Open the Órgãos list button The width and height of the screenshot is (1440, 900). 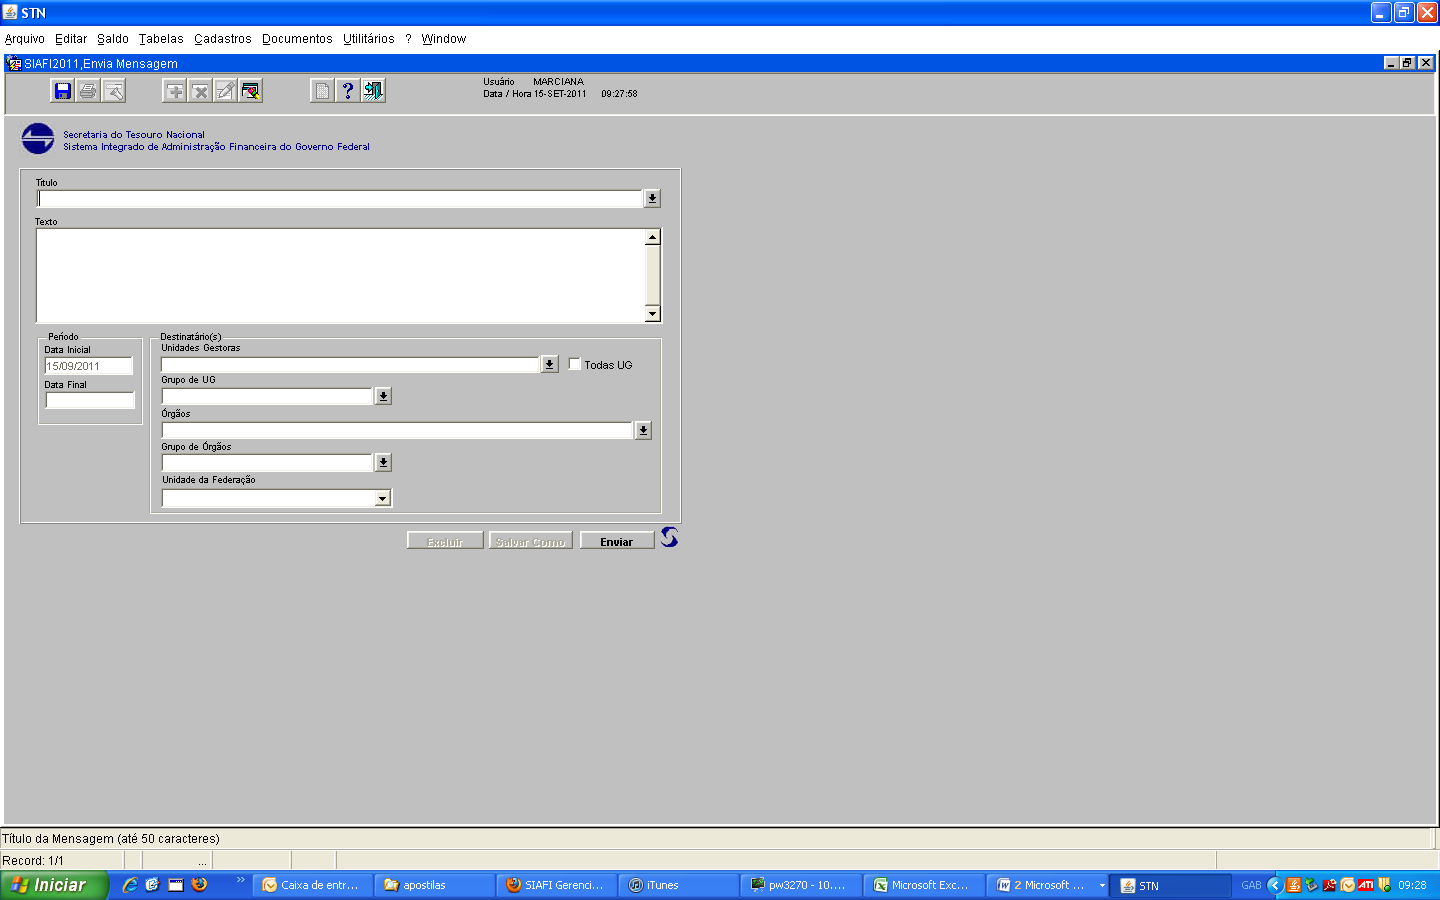pos(643,430)
